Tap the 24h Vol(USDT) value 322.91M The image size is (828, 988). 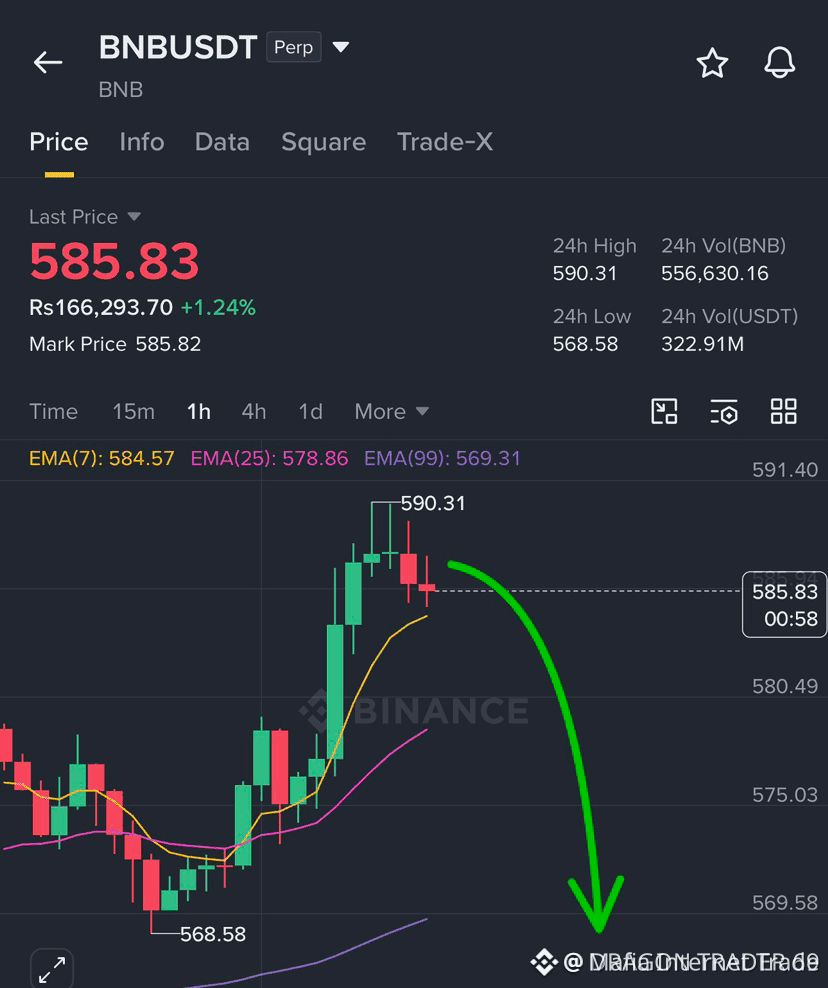click(x=702, y=344)
